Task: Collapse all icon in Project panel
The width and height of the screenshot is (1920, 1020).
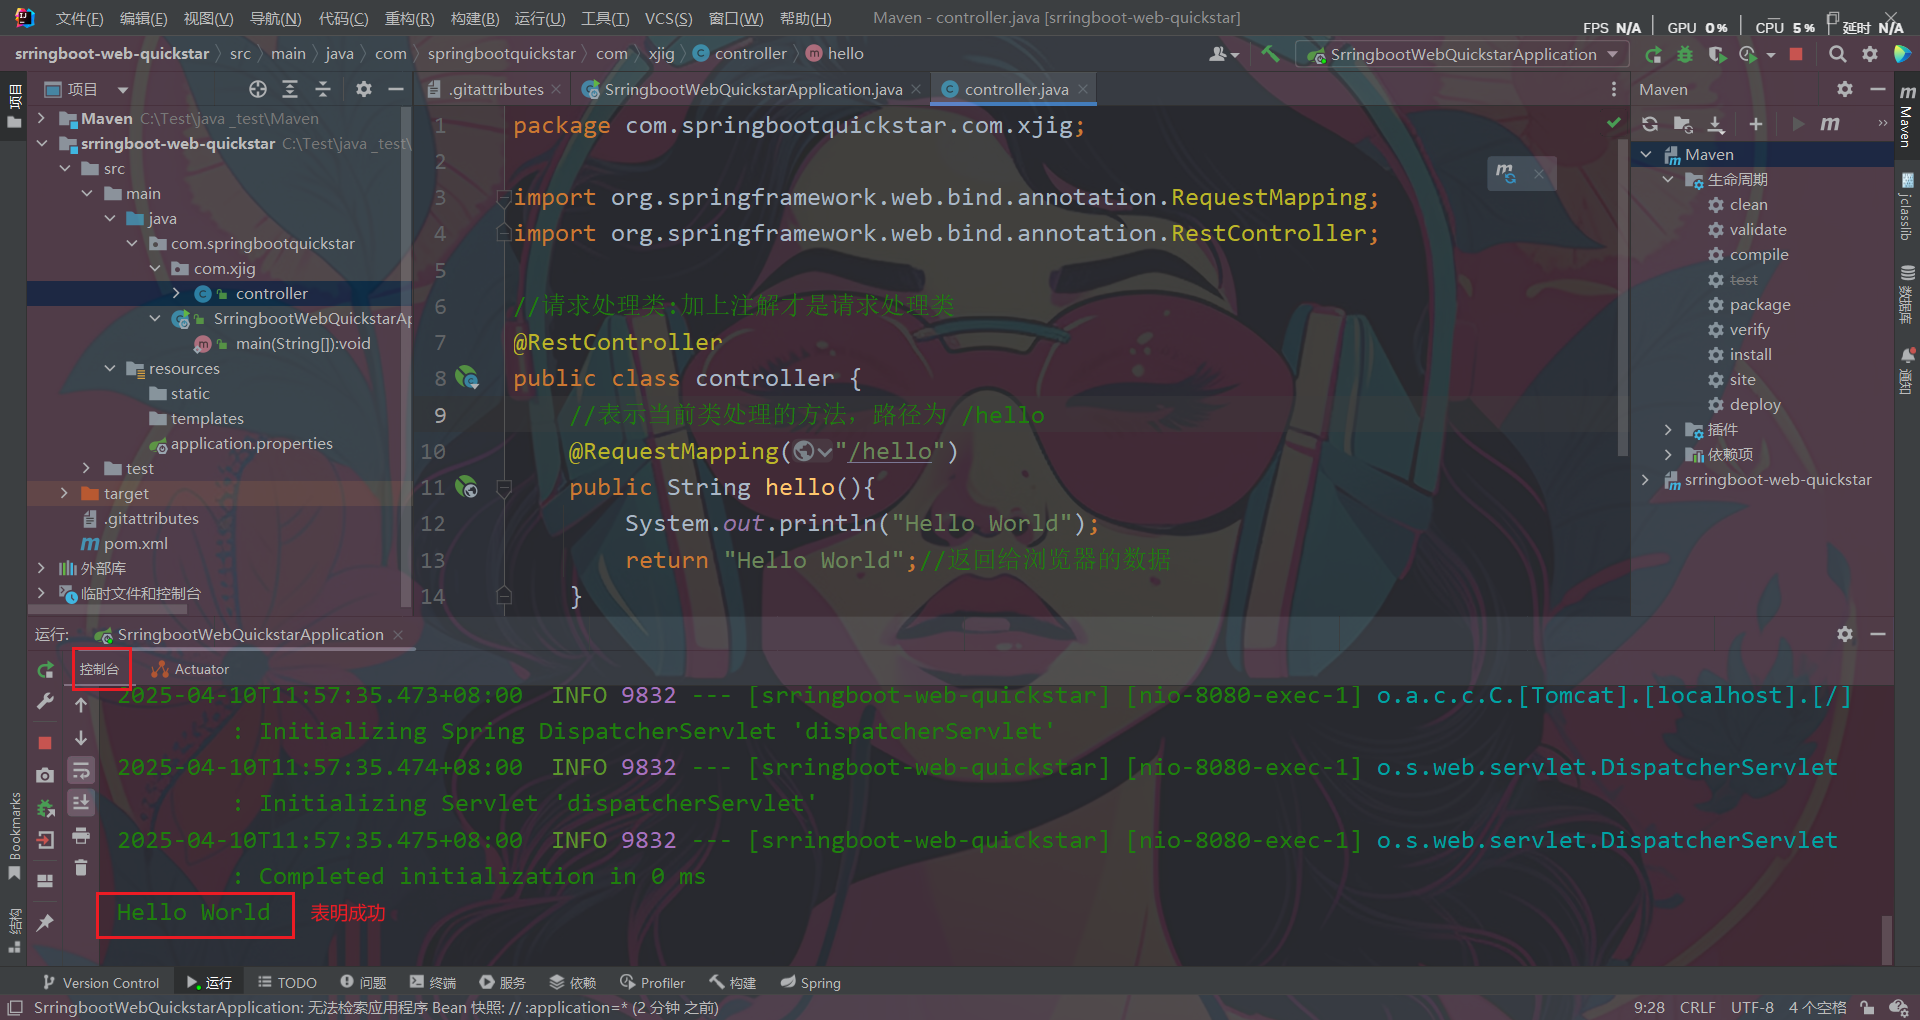Action: [323, 89]
